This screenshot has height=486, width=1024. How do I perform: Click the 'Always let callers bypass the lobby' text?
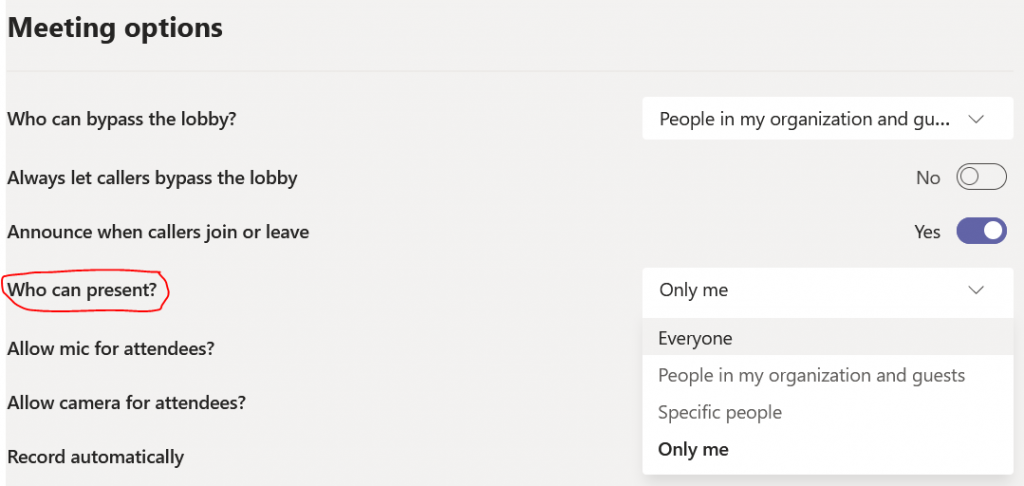tap(152, 178)
